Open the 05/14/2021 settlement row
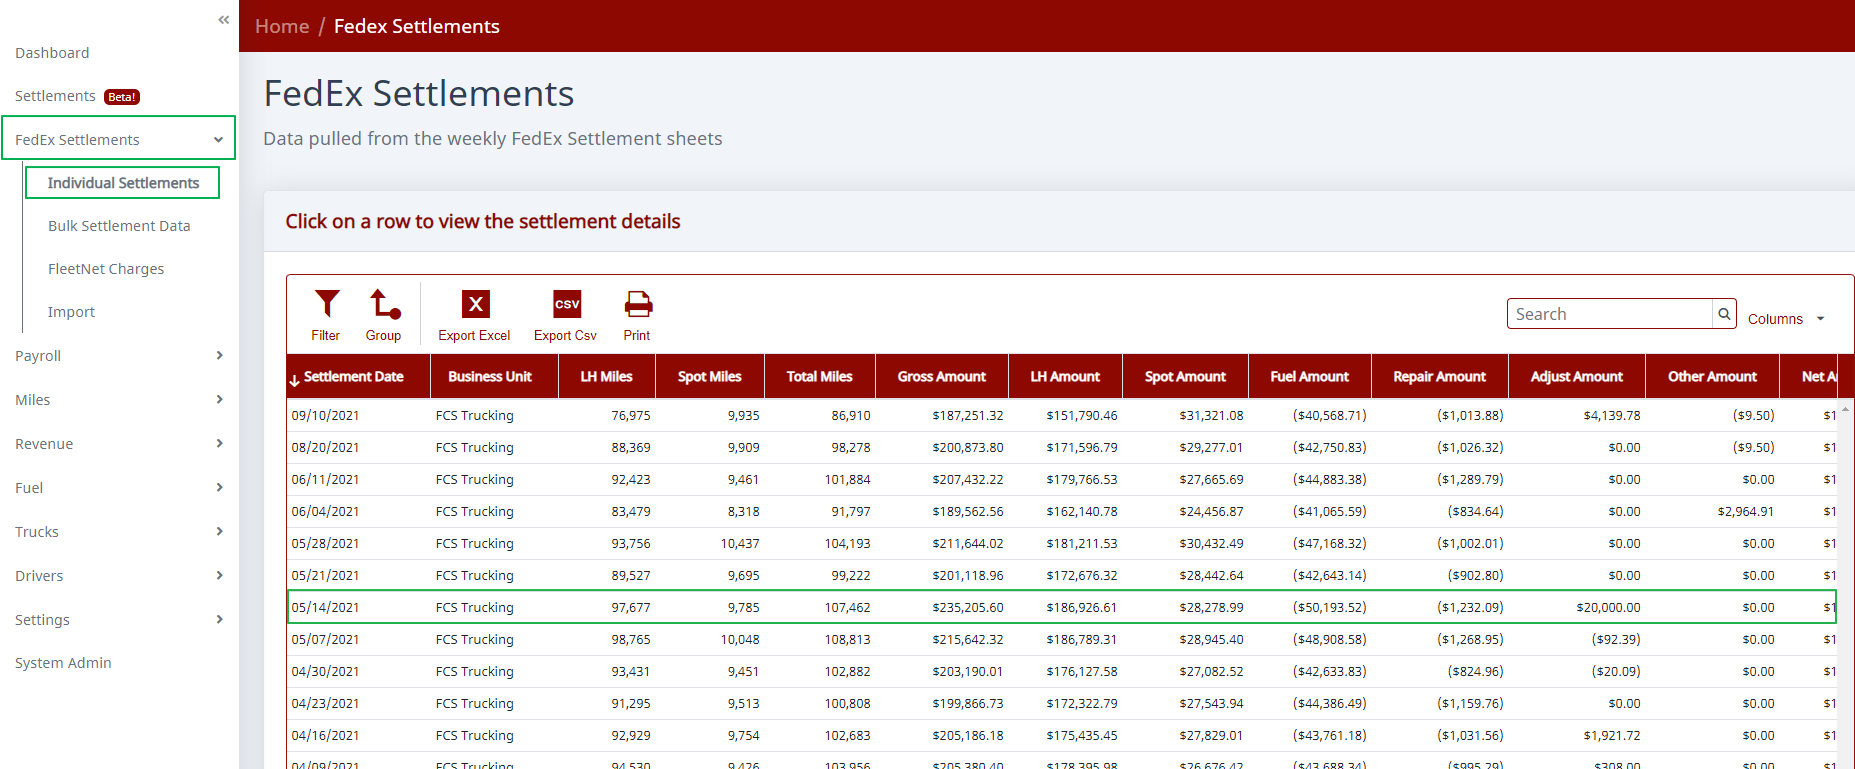Image resolution: width=1855 pixels, height=769 pixels. (1062, 607)
